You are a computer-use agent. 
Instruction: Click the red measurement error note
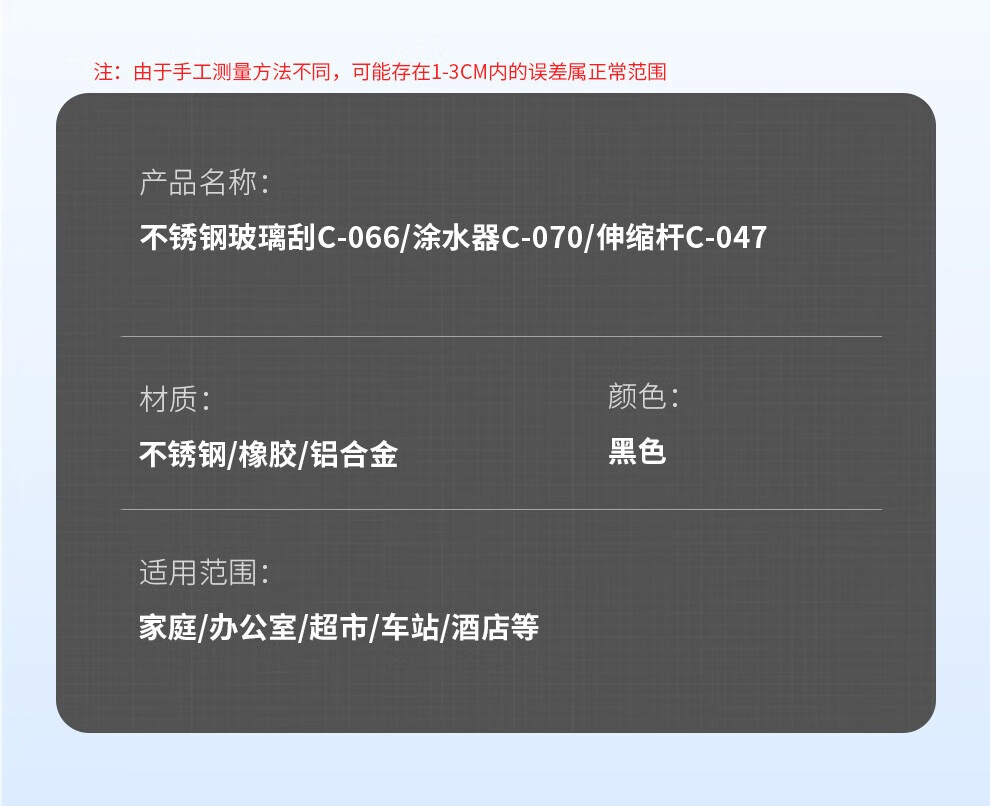[379, 72]
